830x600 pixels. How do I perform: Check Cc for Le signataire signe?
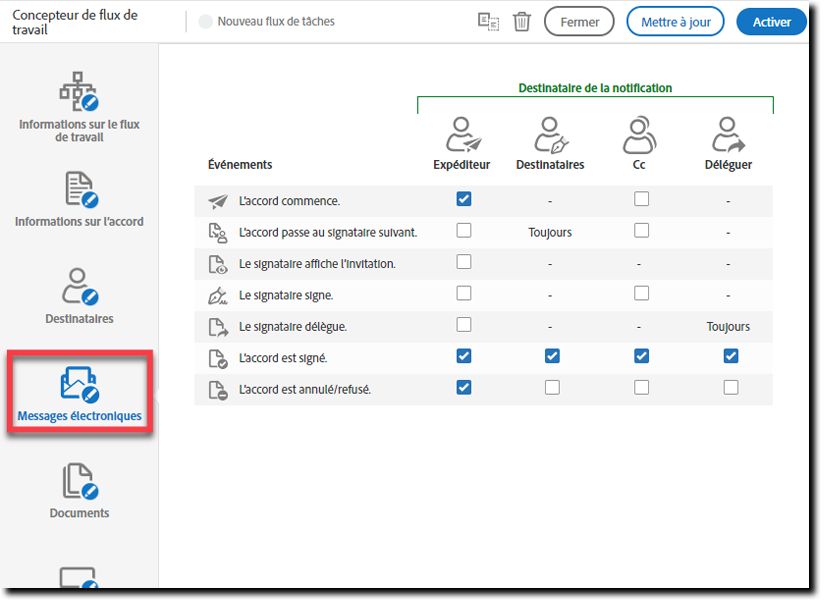(642, 293)
